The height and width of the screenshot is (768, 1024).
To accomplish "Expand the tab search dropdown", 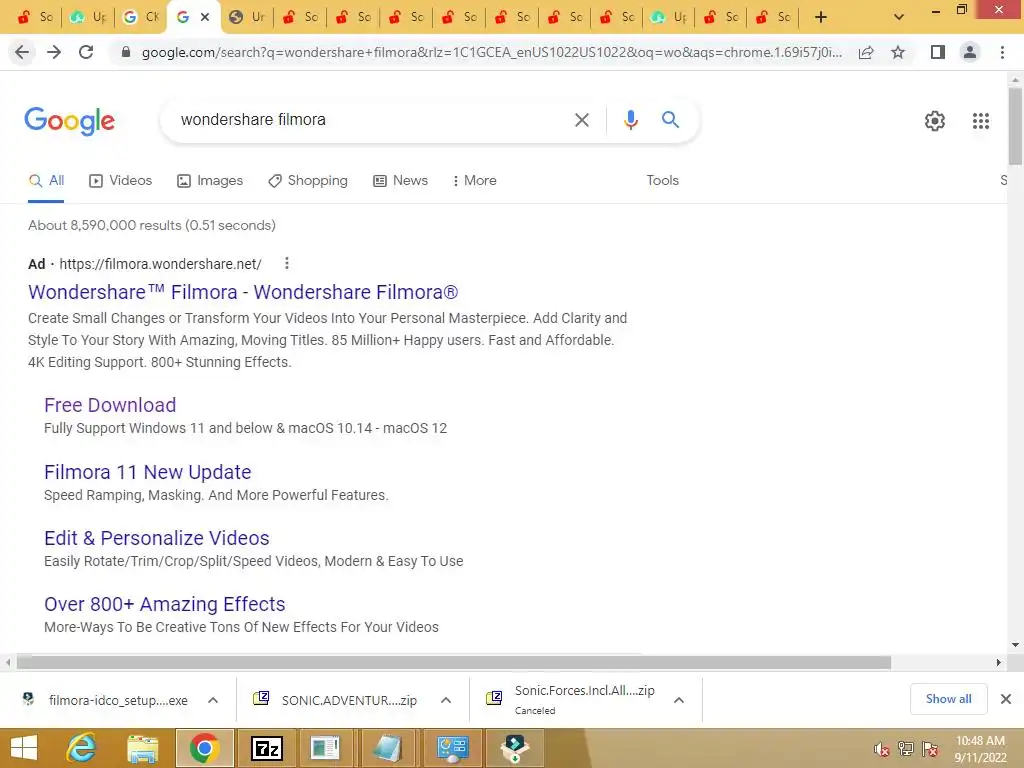I will point(899,17).
